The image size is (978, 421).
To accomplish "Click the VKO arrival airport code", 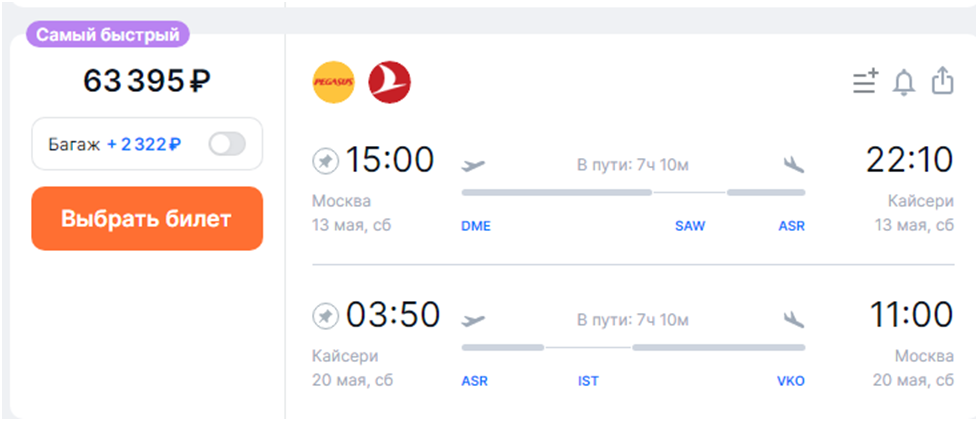I will click(790, 381).
